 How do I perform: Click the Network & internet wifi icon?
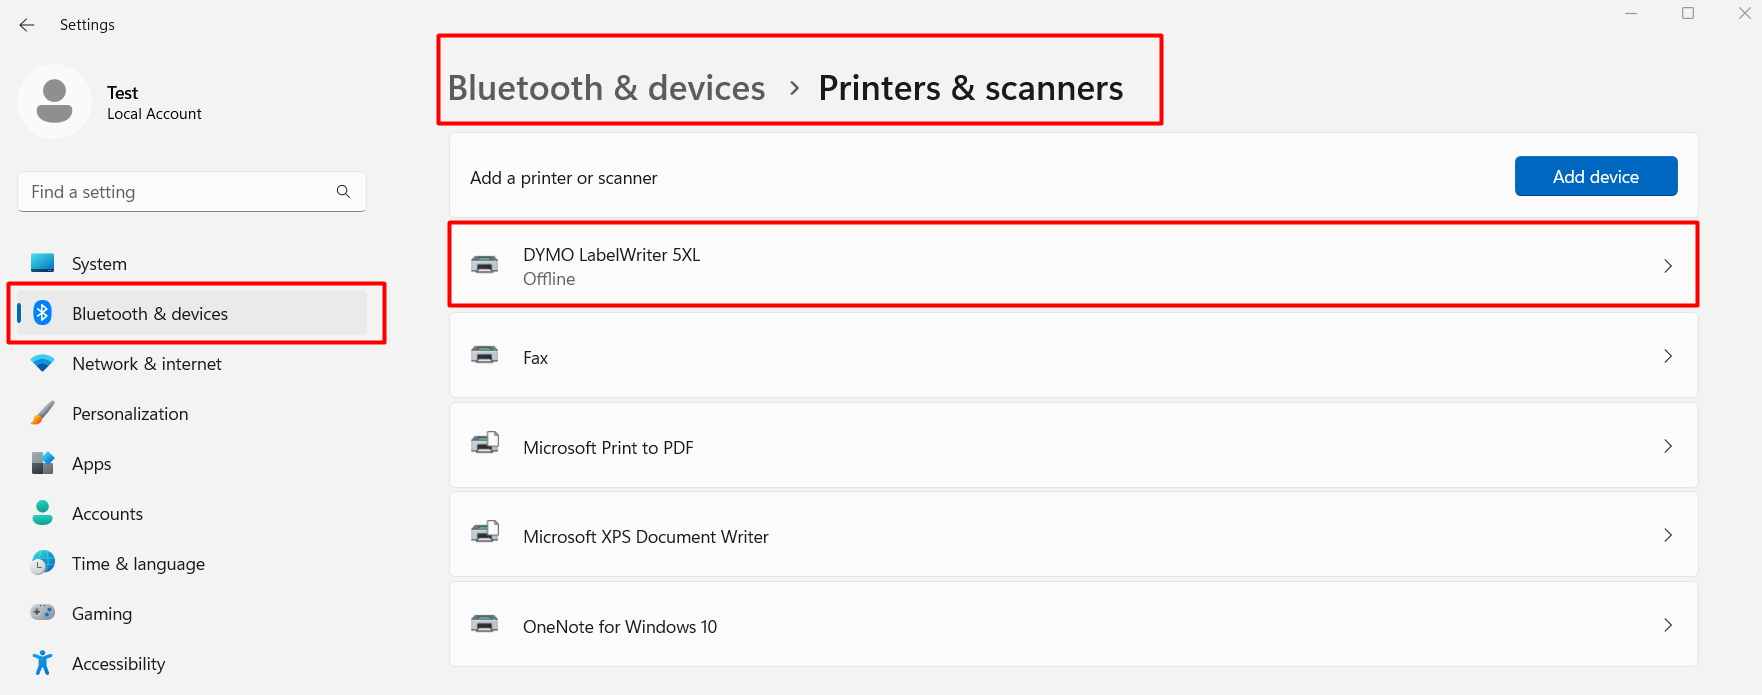pyautogui.click(x=42, y=364)
